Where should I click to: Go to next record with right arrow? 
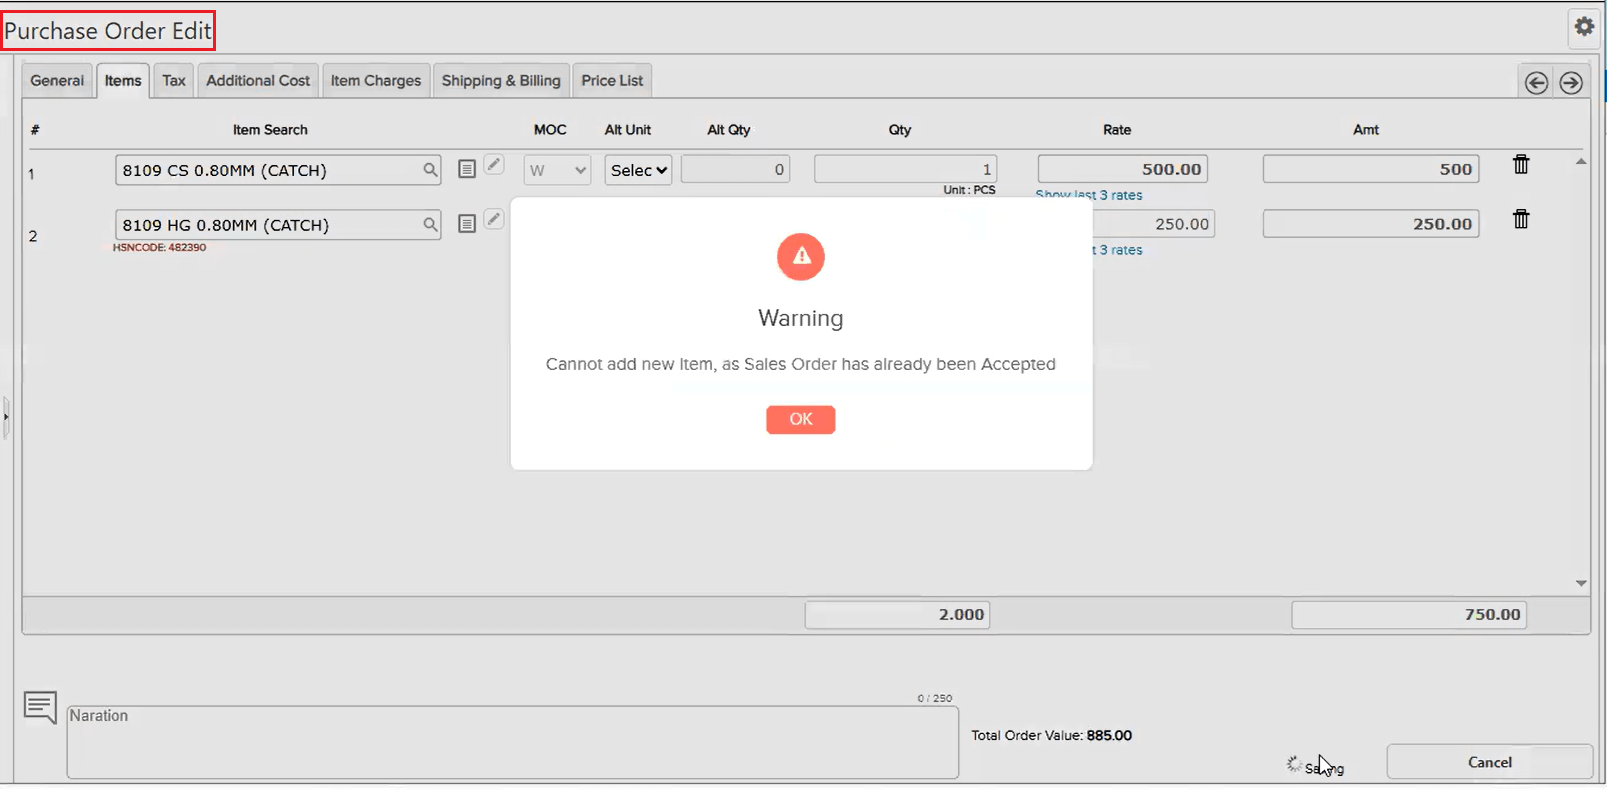[x=1571, y=83]
